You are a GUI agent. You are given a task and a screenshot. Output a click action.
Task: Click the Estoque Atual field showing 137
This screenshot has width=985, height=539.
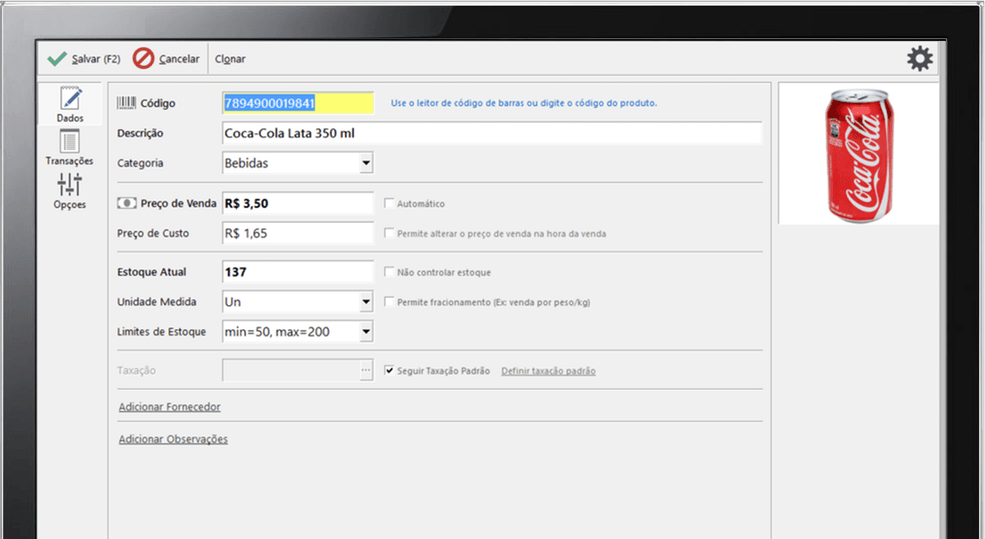pos(298,272)
